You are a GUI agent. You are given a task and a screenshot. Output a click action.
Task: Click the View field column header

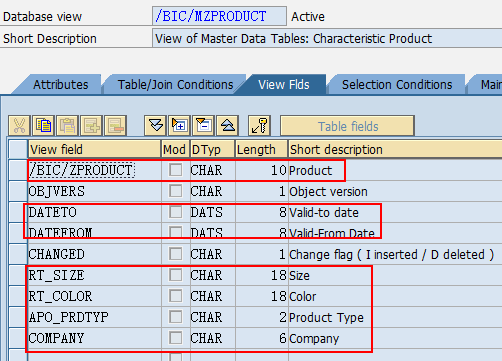[95, 149]
